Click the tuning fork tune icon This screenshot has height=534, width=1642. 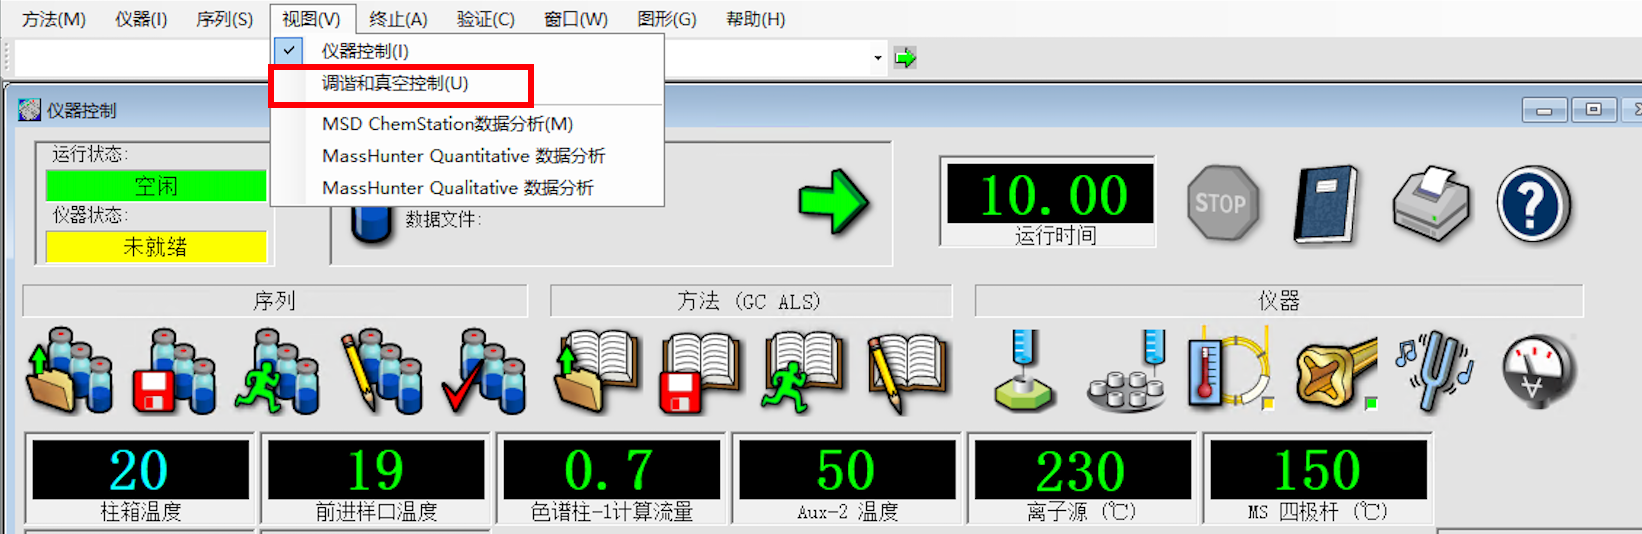(1436, 372)
